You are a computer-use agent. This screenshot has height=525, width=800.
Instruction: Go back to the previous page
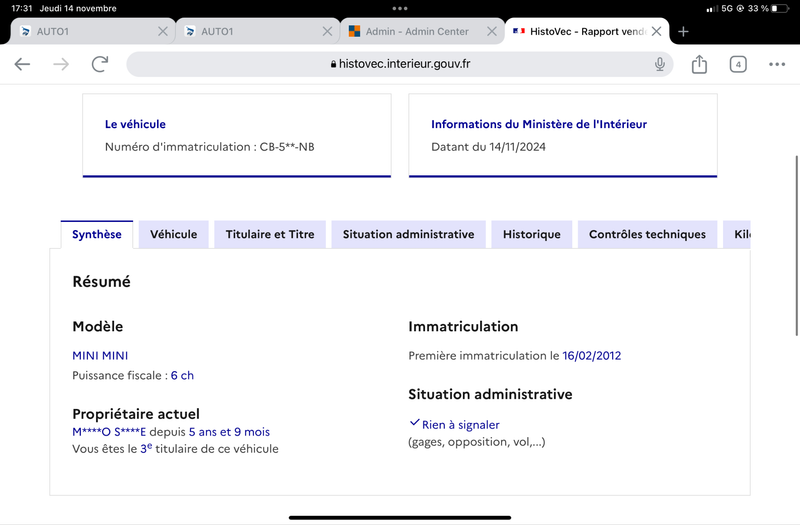pos(22,64)
